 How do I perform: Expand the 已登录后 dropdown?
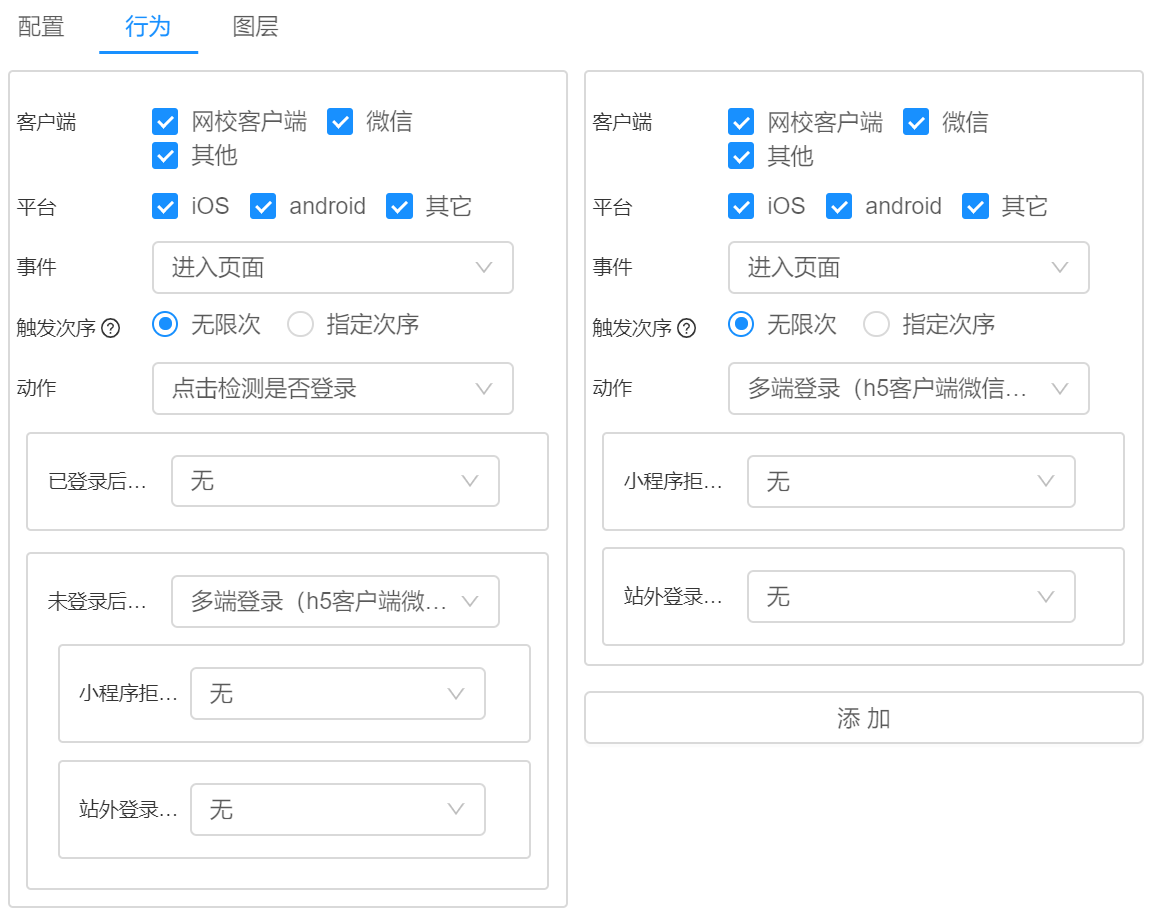pyautogui.click(x=335, y=481)
